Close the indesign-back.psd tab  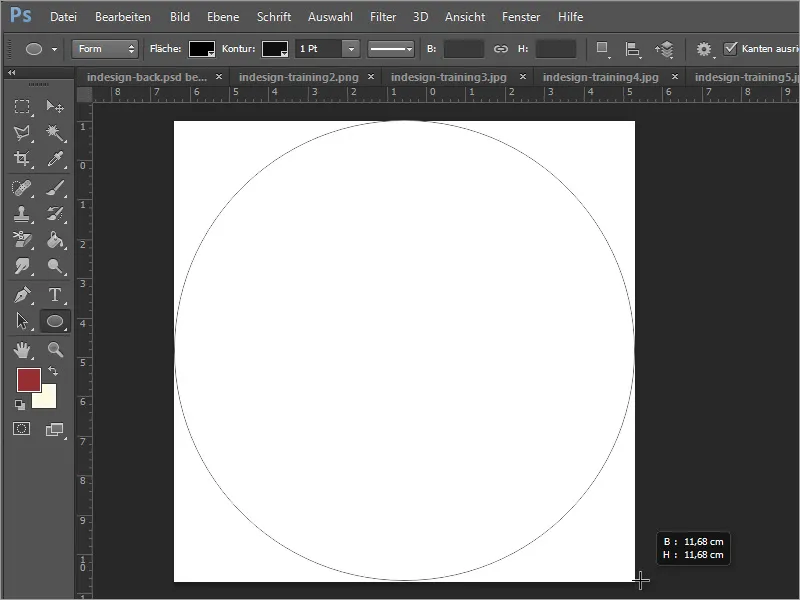click(219, 77)
